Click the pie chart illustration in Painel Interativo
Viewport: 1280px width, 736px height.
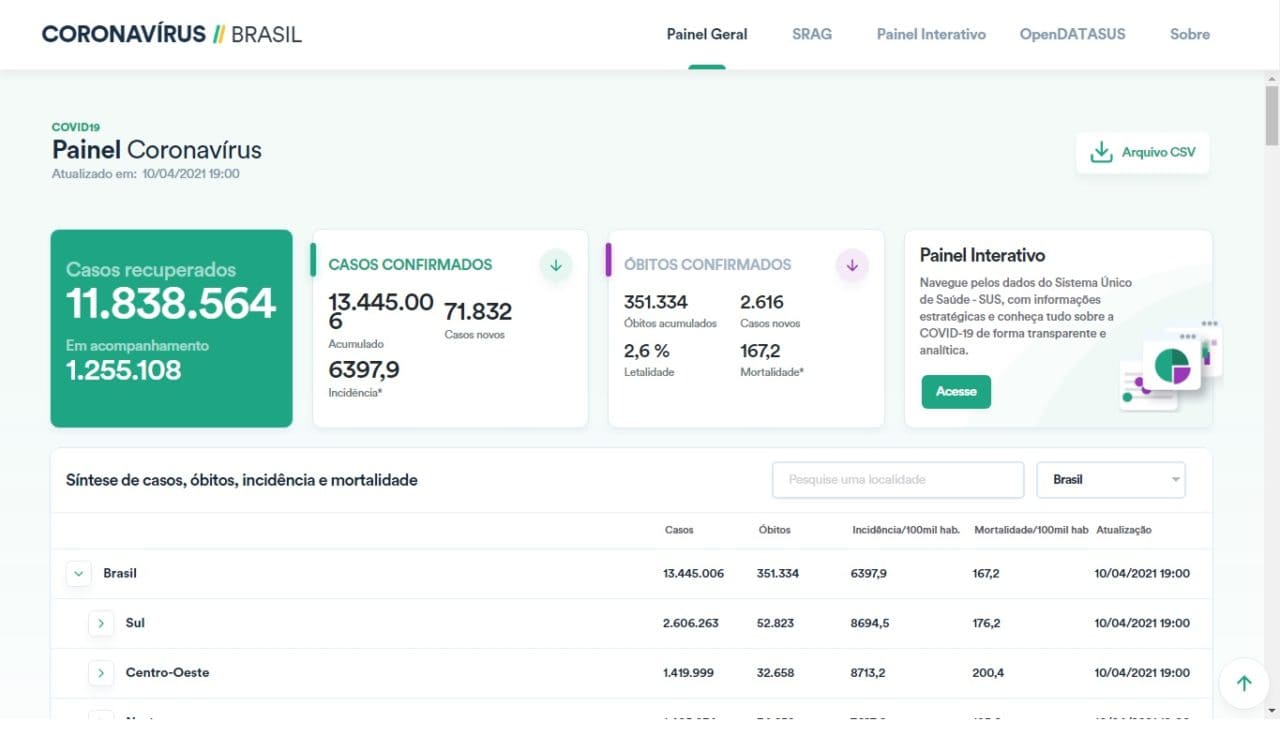click(1171, 366)
